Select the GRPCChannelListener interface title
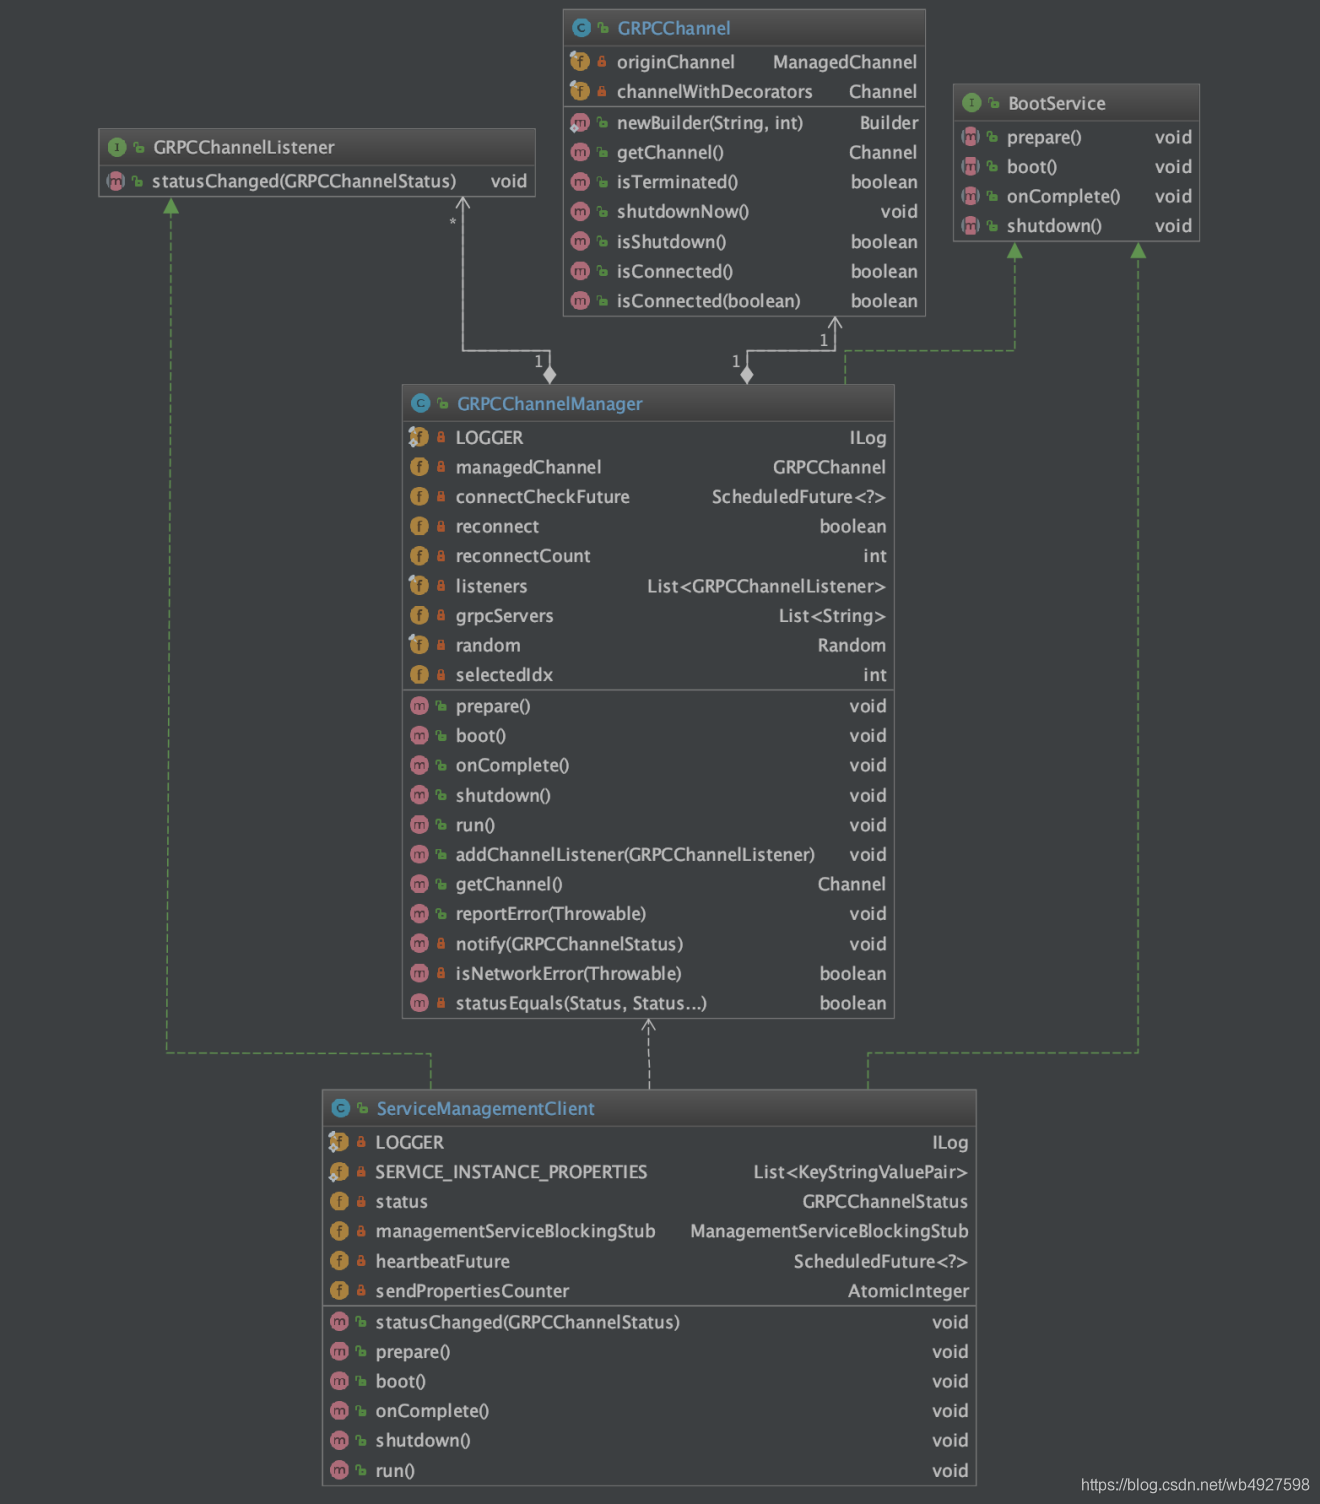The height and width of the screenshot is (1504, 1320). coord(244,147)
